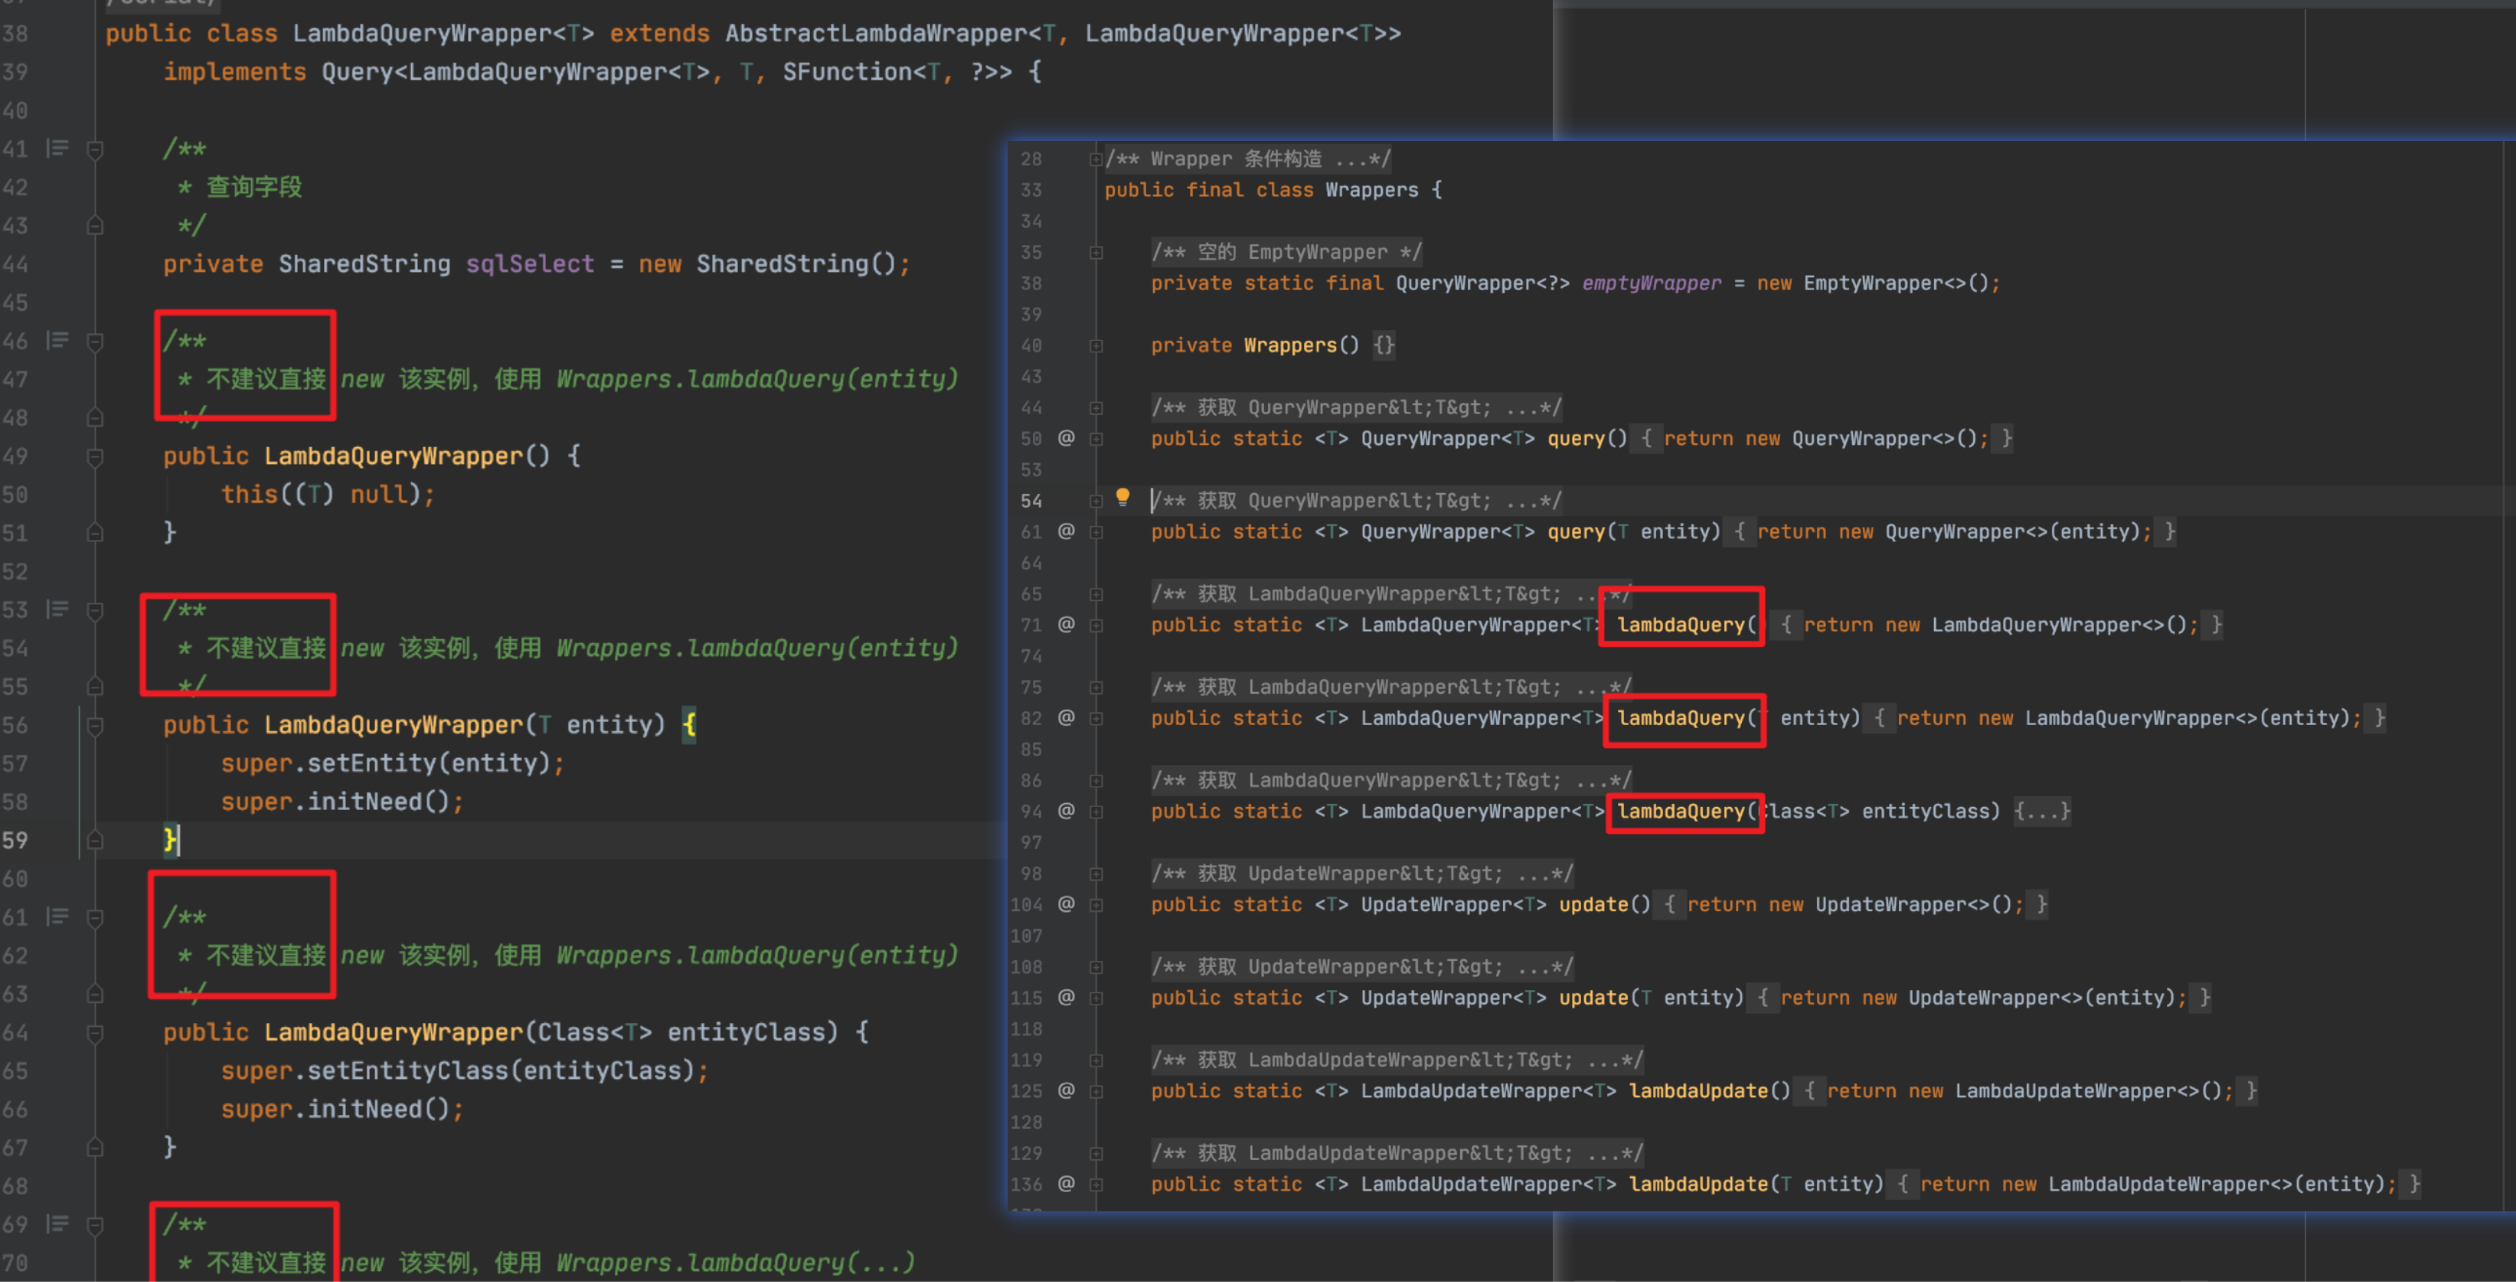Click the @ gutter icon beside query(T entity) line 61
The height and width of the screenshot is (1282, 2516).
(x=1066, y=531)
